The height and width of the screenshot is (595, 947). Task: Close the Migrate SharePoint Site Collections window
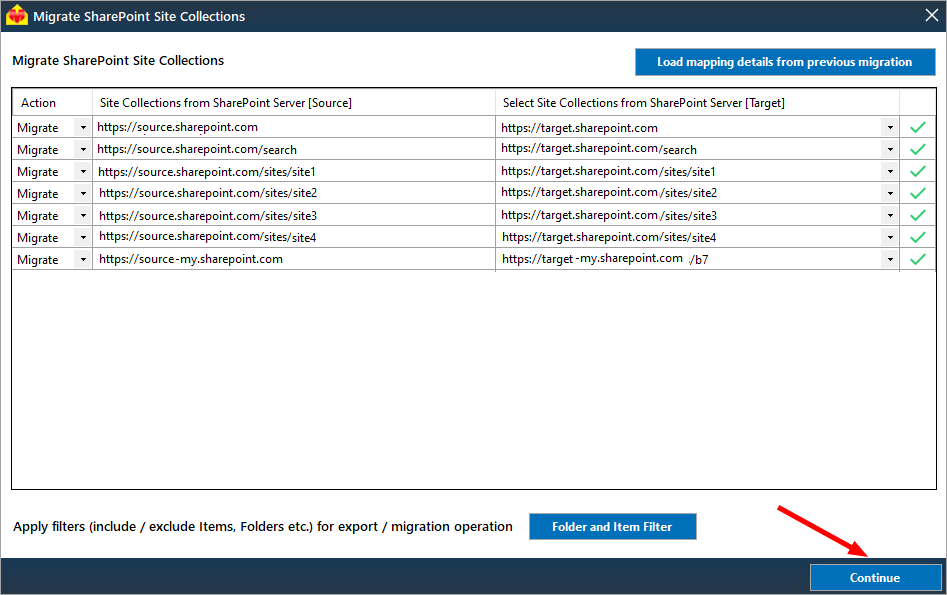click(931, 15)
